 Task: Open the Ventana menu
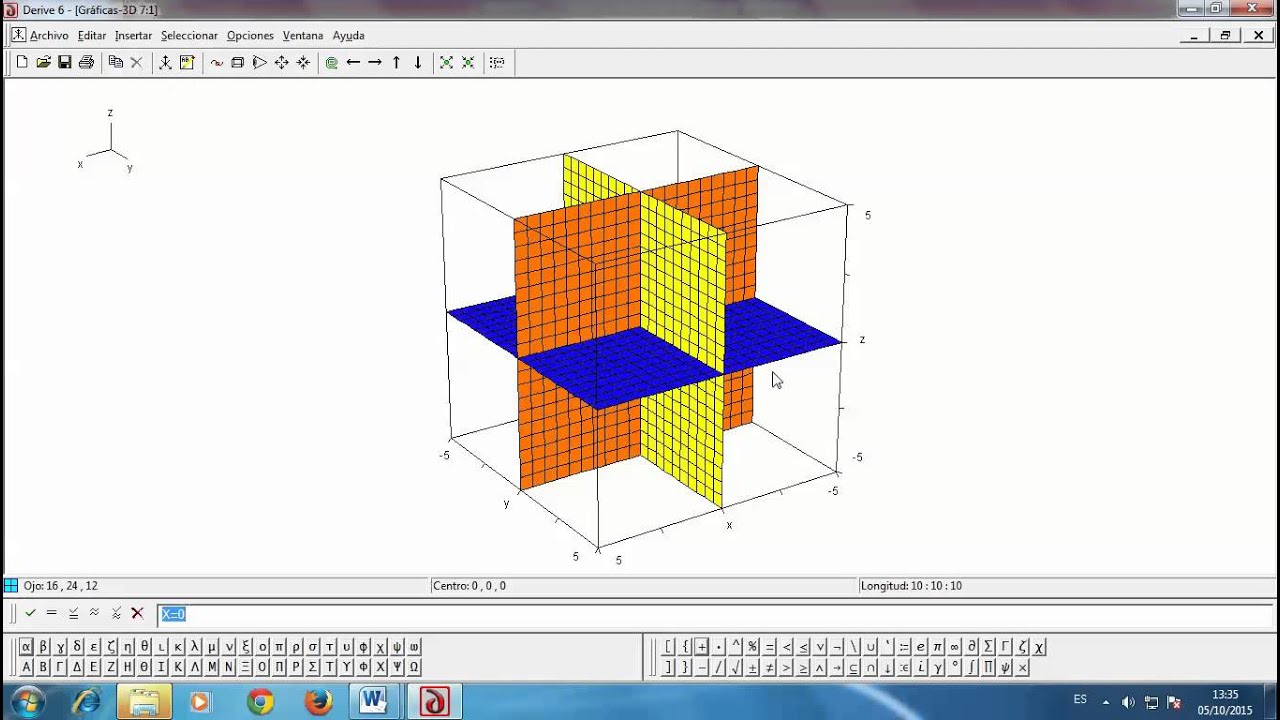(x=303, y=35)
